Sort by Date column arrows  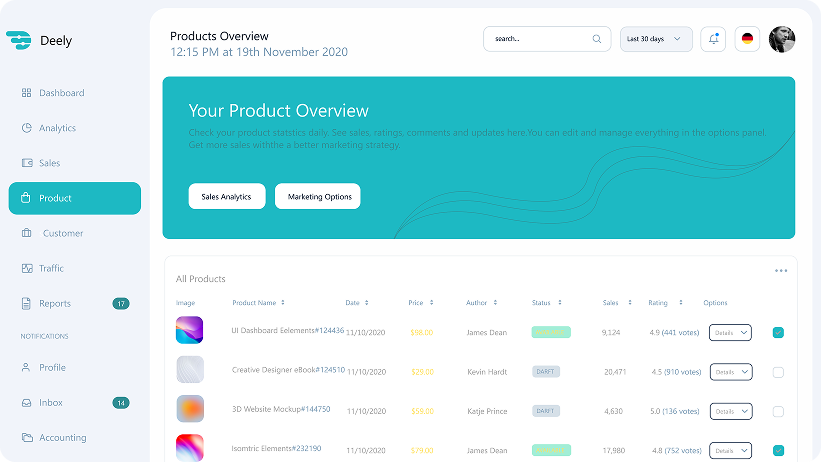[x=367, y=302]
